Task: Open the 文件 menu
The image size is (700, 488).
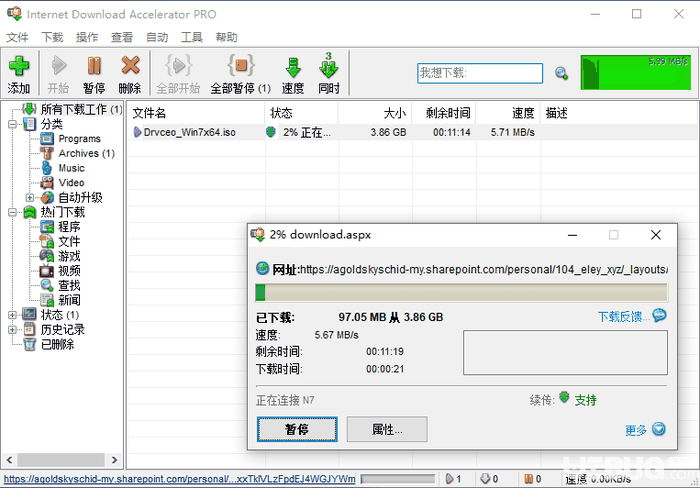Action: pyautogui.click(x=17, y=37)
